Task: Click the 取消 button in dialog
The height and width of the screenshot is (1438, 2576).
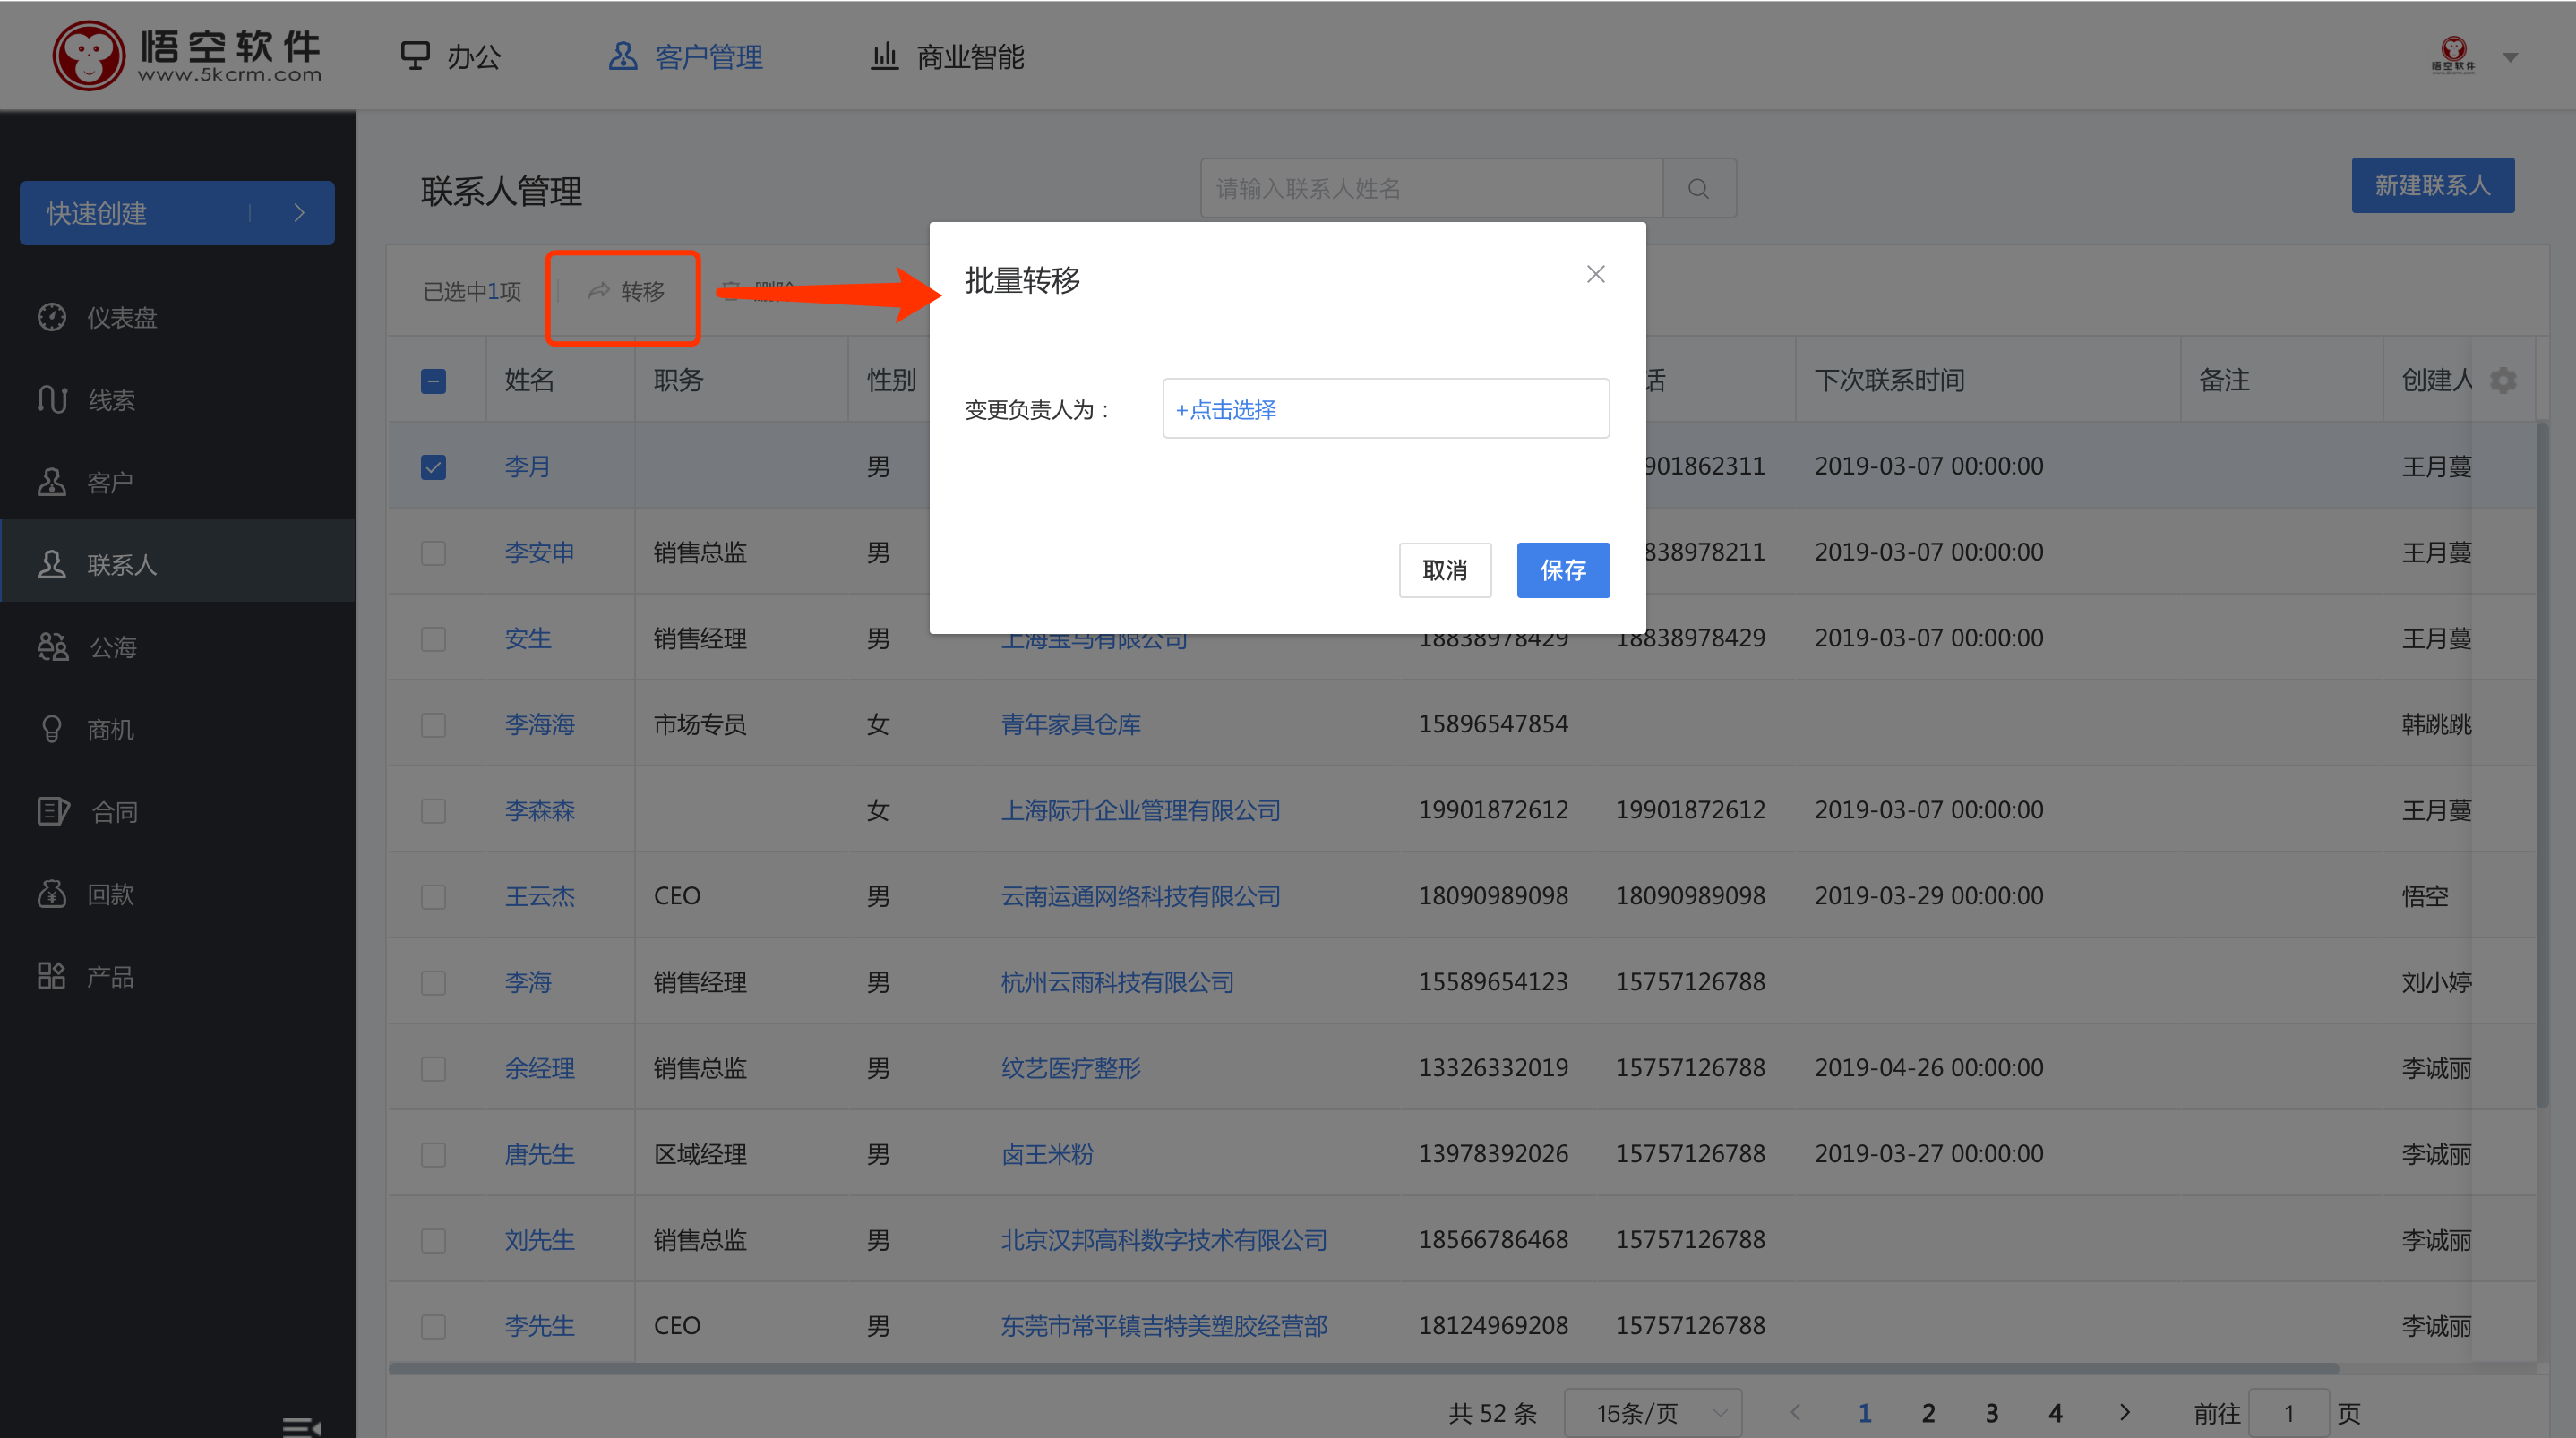Action: [1445, 570]
